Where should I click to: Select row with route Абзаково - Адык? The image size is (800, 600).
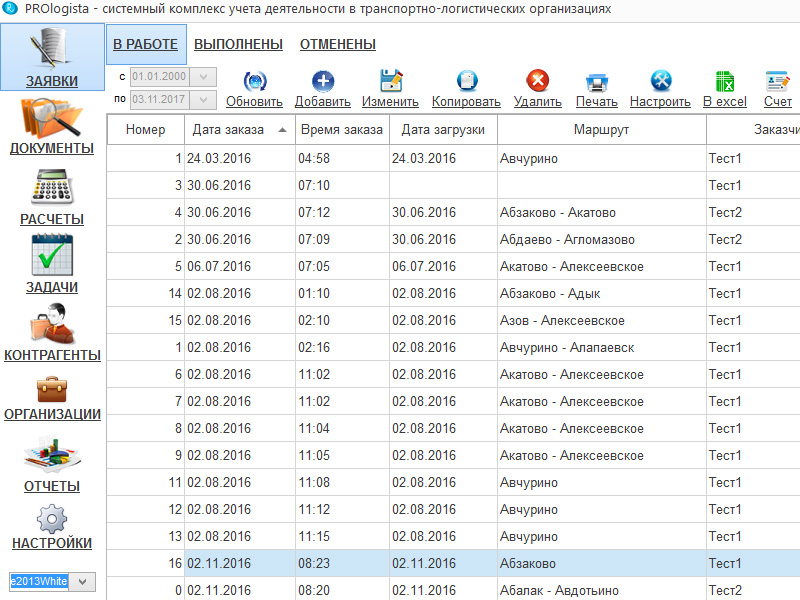(453, 293)
